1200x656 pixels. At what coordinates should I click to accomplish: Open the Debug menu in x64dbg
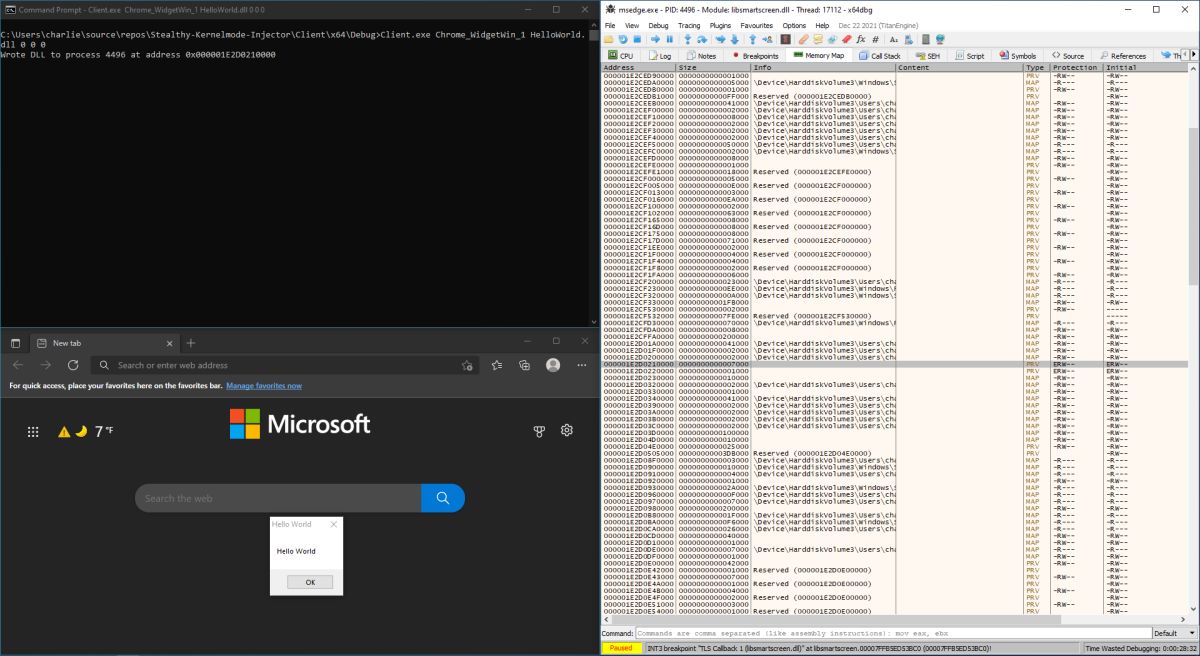(658, 25)
